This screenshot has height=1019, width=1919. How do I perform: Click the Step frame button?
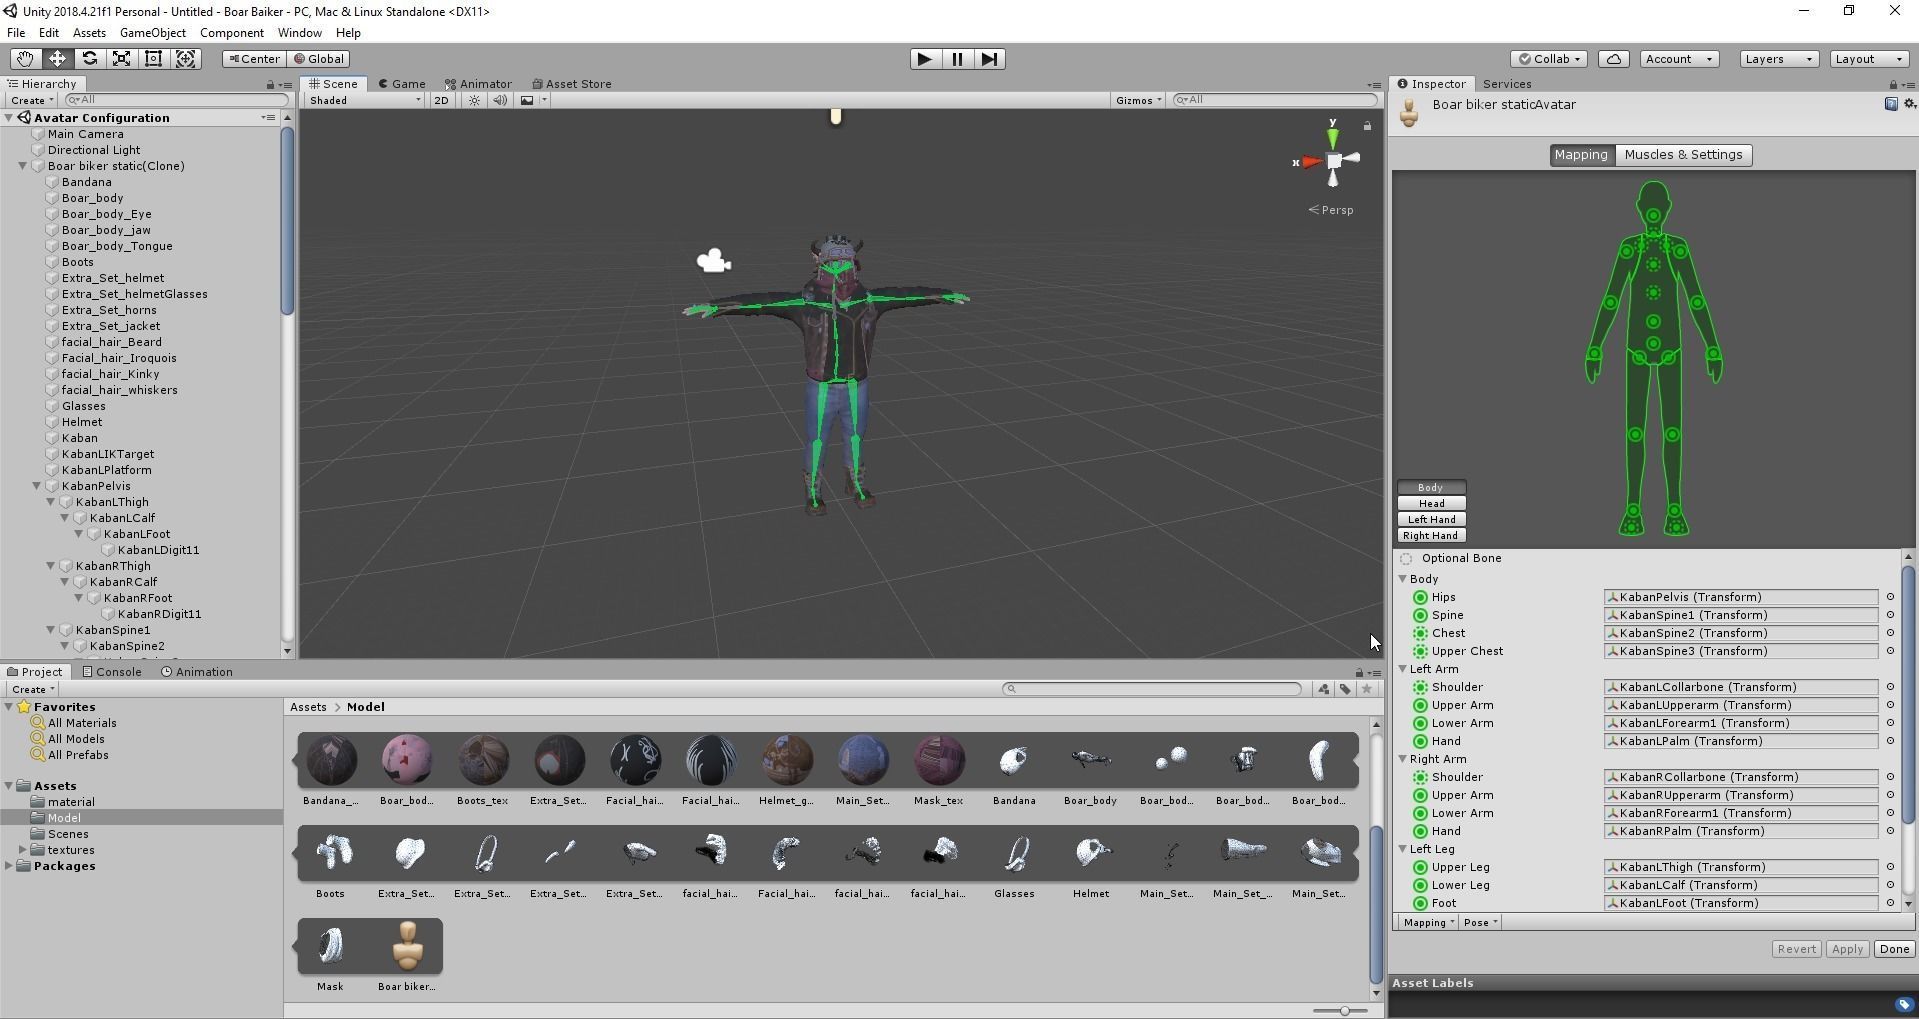click(x=990, y=59)
